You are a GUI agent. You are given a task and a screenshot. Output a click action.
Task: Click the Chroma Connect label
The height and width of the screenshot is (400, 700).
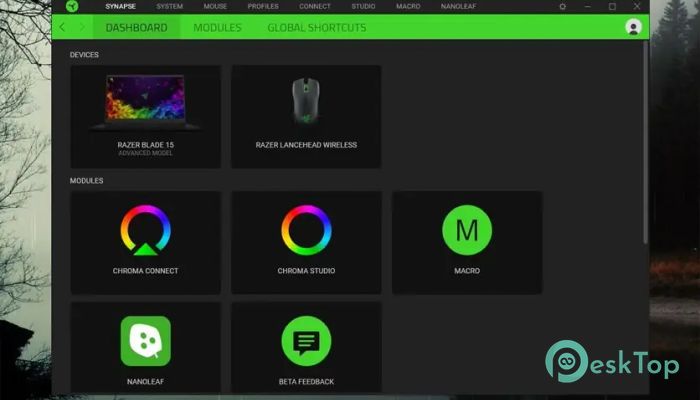tap(146, 271)
